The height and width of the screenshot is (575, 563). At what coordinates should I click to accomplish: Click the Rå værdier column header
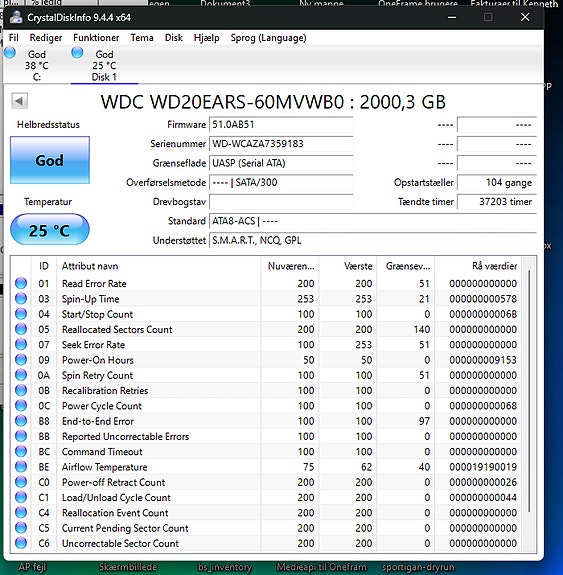(478, 266)
